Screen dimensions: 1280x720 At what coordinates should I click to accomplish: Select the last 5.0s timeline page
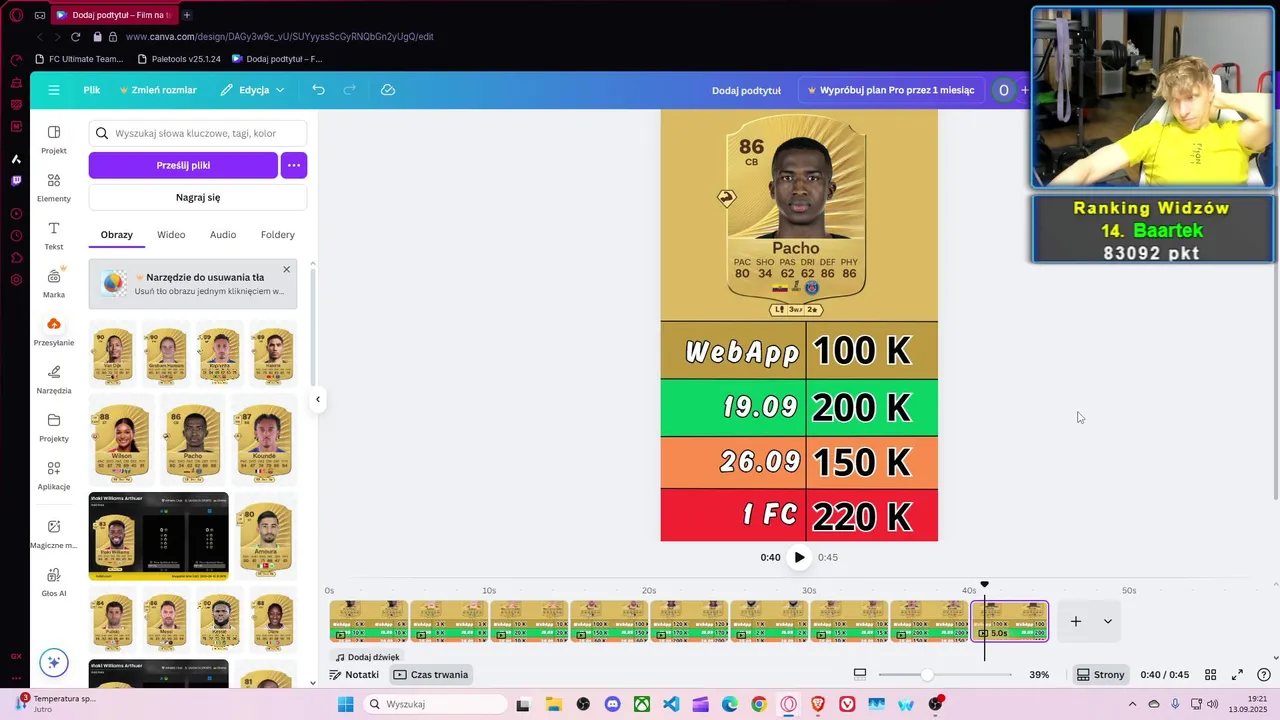pos(1010,621)
